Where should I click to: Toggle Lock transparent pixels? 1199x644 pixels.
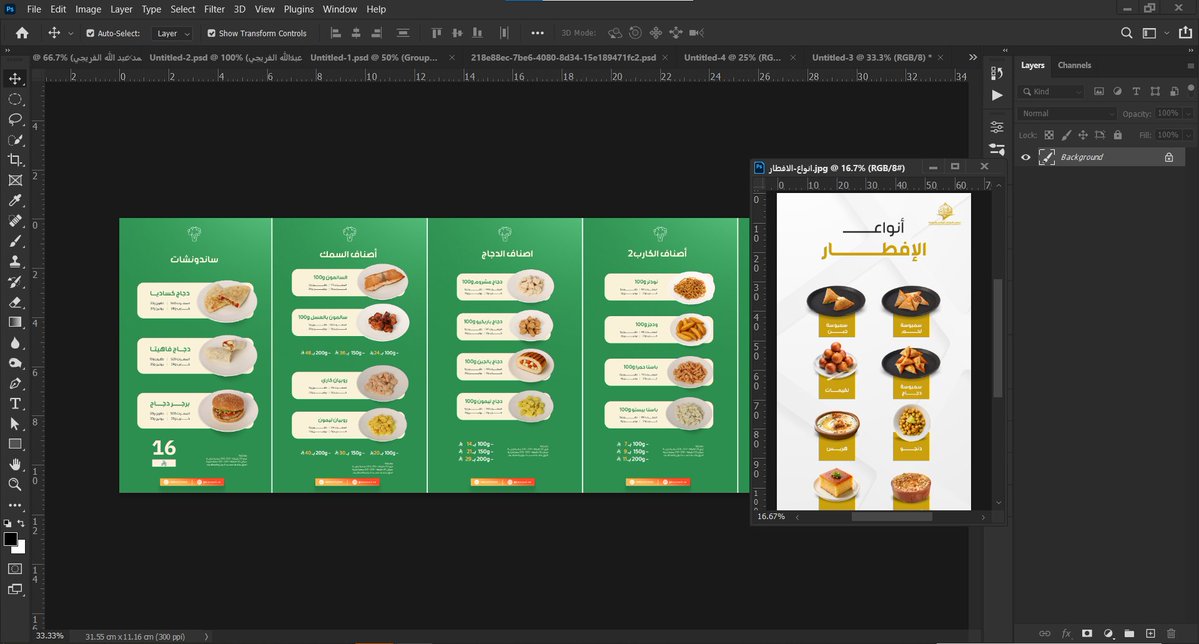[x=1049, y=135]
